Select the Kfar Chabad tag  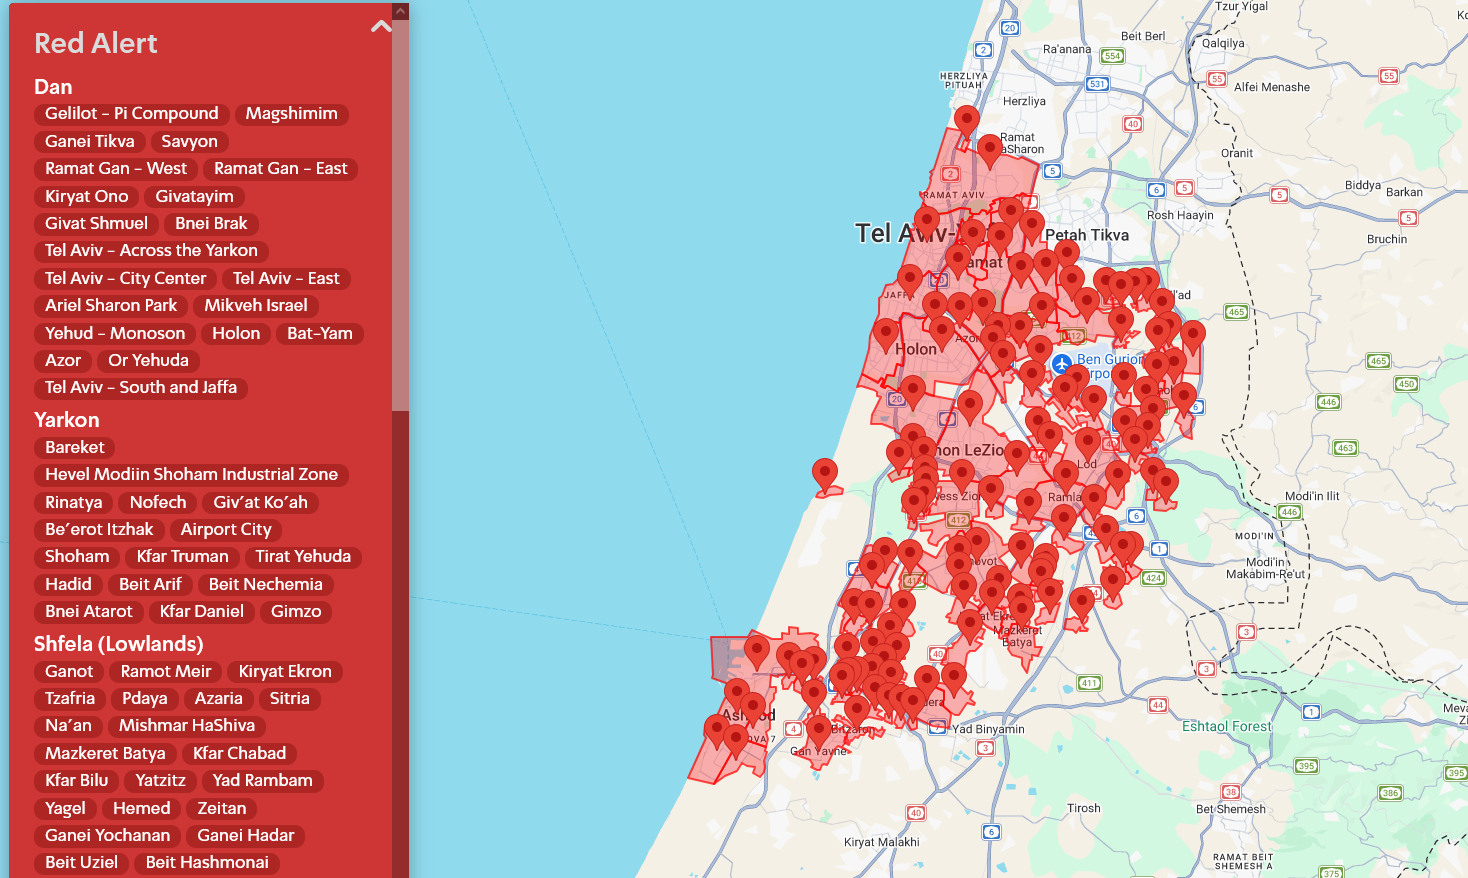240,754
